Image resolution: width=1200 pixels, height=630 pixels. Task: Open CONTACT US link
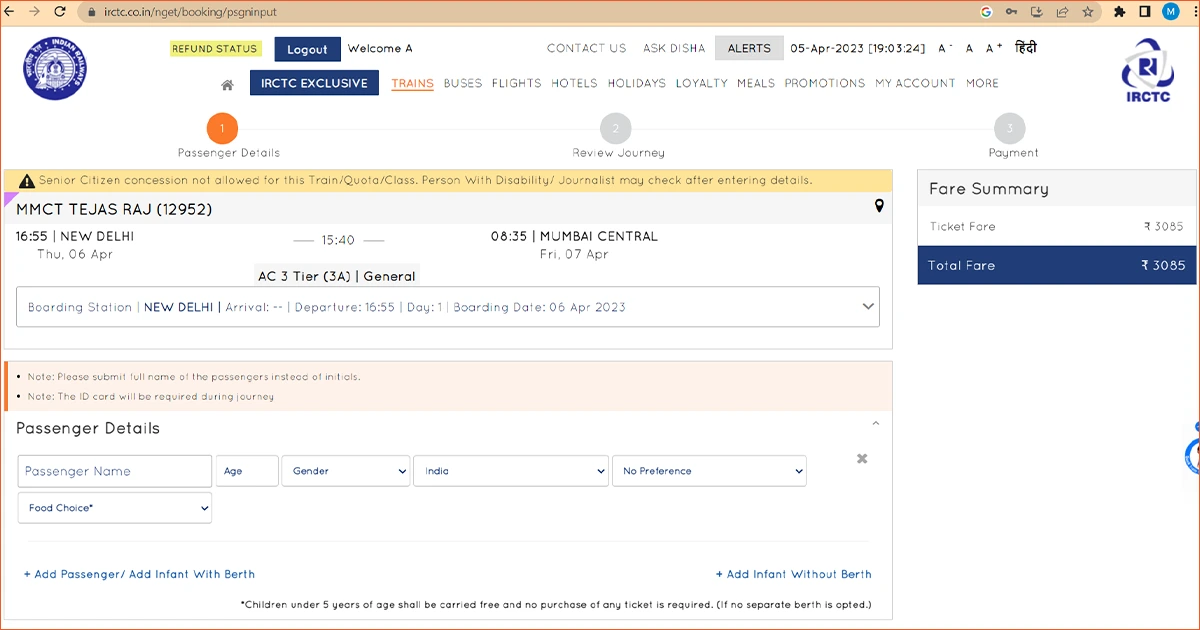[586, 48]
